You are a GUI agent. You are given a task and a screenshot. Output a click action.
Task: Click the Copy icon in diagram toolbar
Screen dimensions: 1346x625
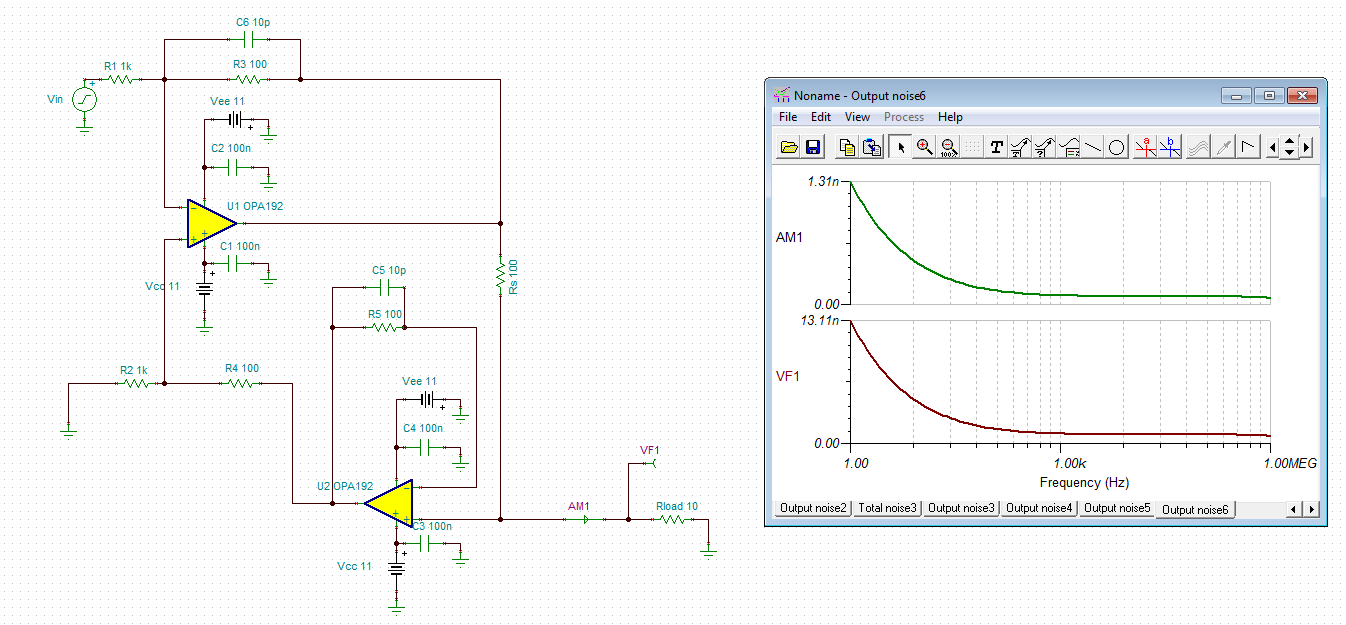(x=847, y=147)
